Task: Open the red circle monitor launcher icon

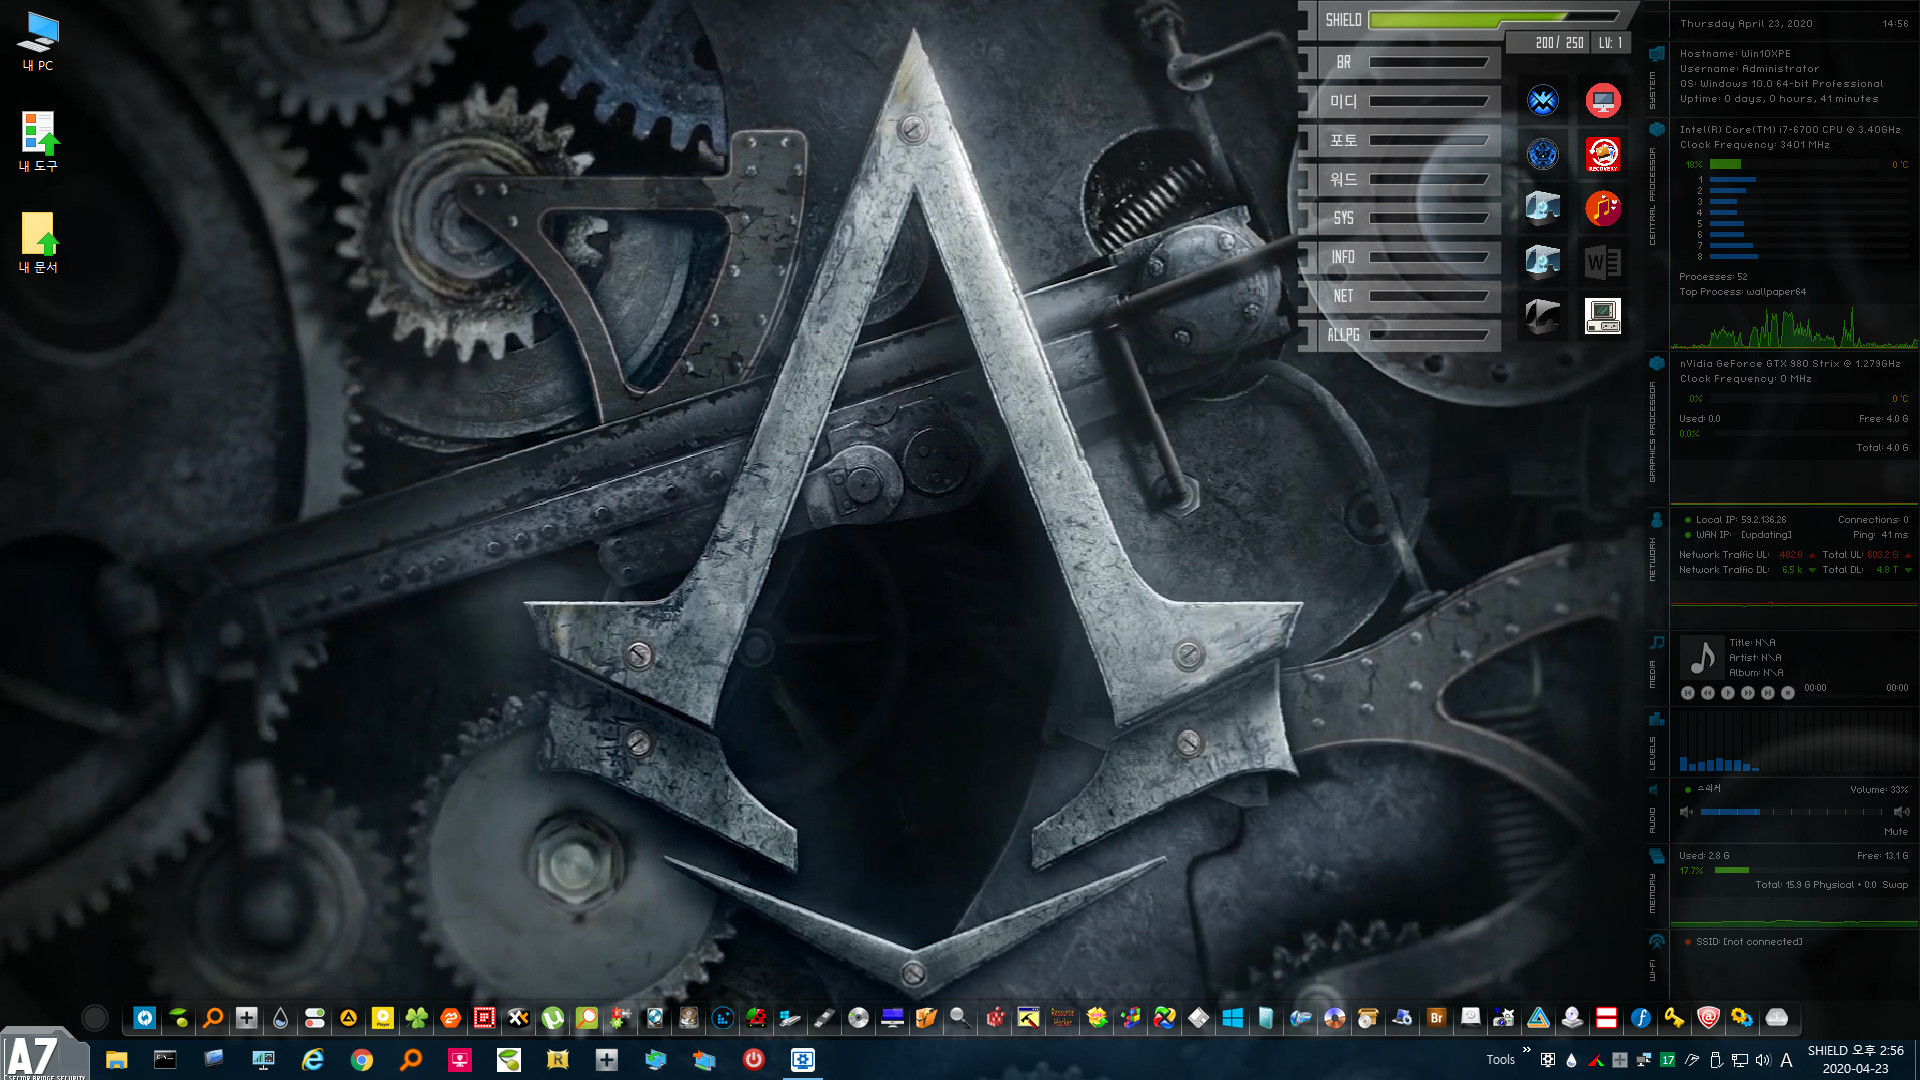Action: click(1603, 100)
